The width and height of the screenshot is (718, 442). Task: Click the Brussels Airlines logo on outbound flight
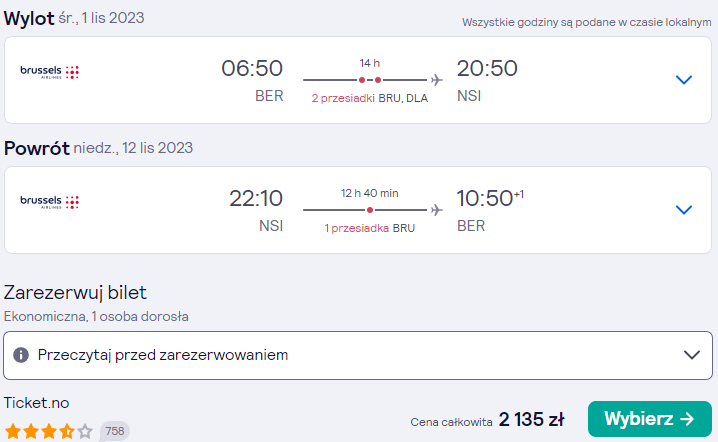[x=49, y=72]
